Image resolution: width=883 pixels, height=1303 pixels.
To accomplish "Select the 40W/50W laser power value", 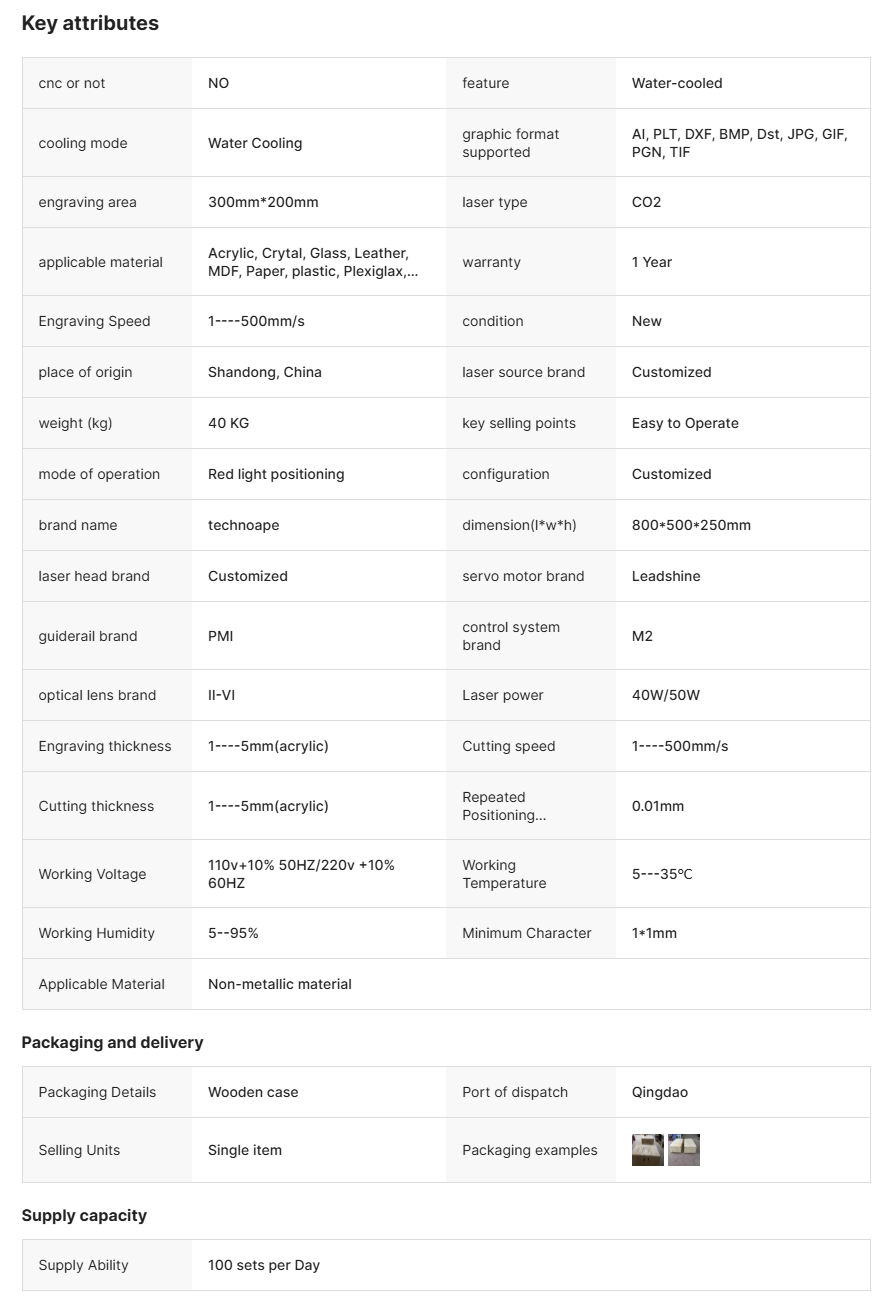I will point(666,695).
